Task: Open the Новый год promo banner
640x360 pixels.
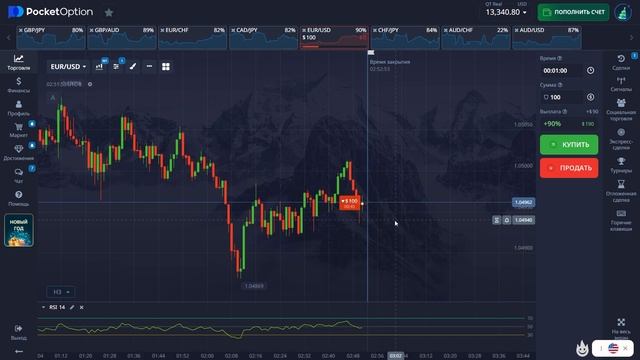Action: coord(19,230)
